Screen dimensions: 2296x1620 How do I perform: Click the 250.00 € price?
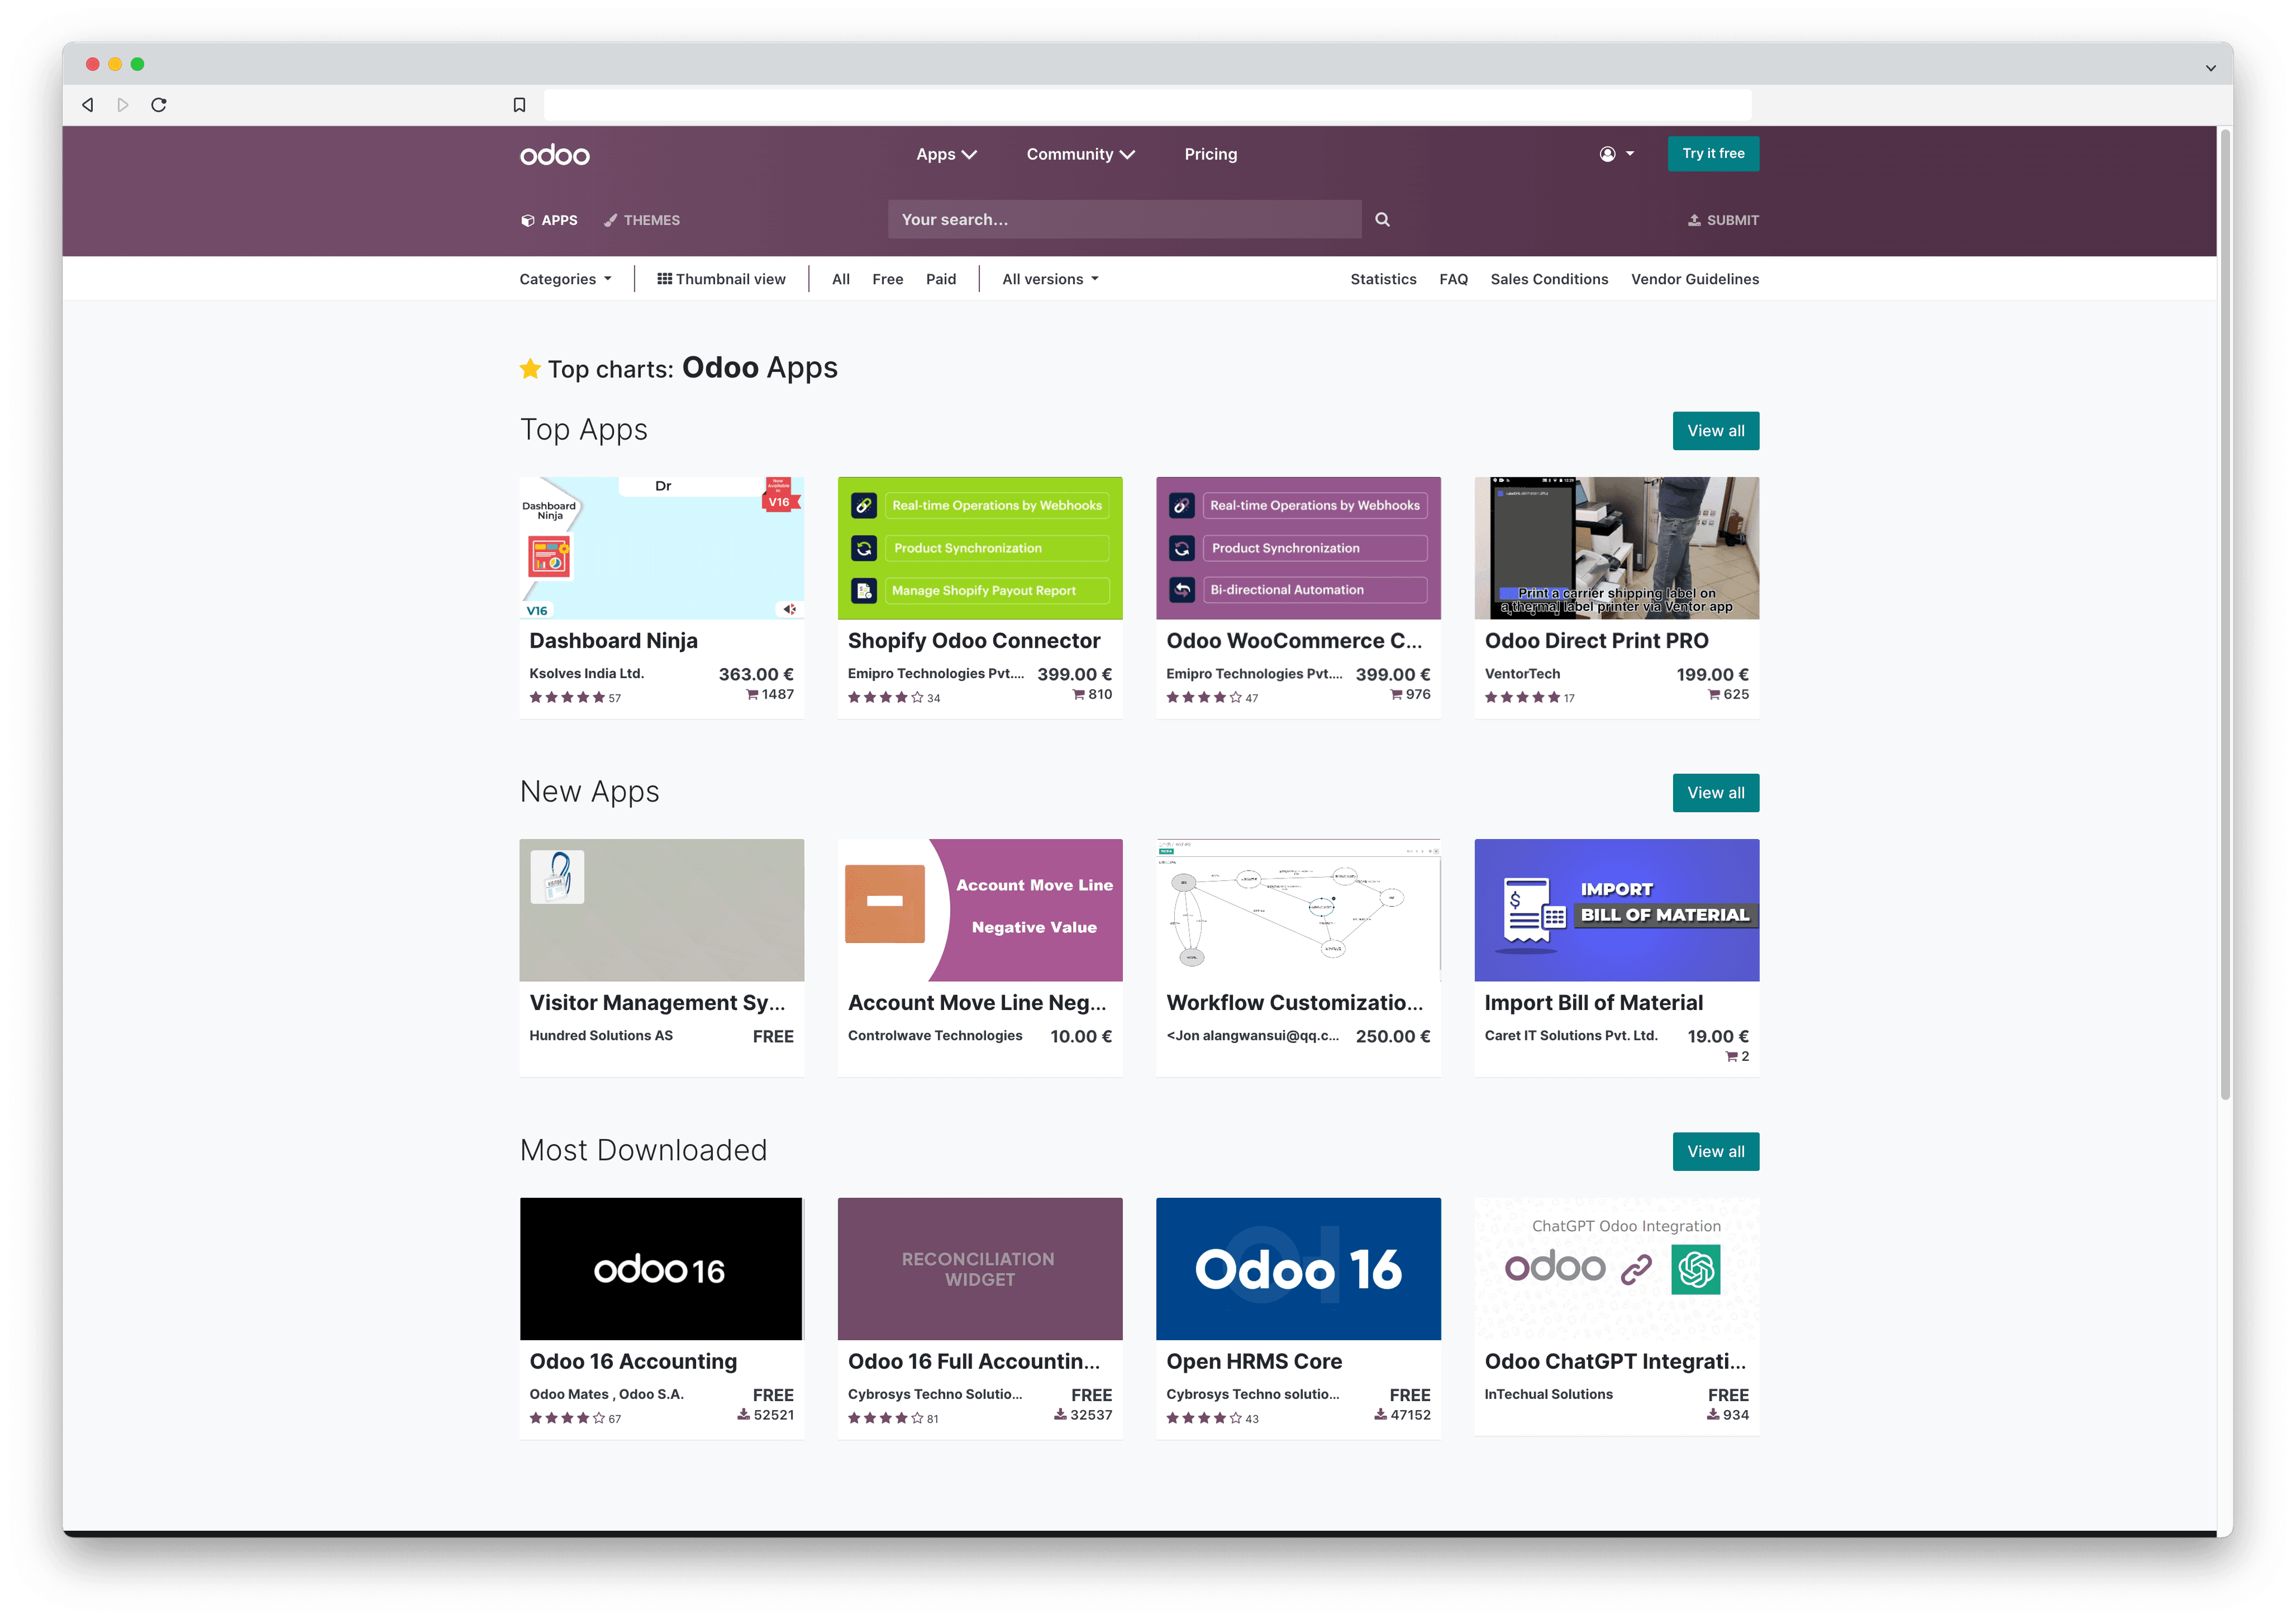pos(1392,1037)
